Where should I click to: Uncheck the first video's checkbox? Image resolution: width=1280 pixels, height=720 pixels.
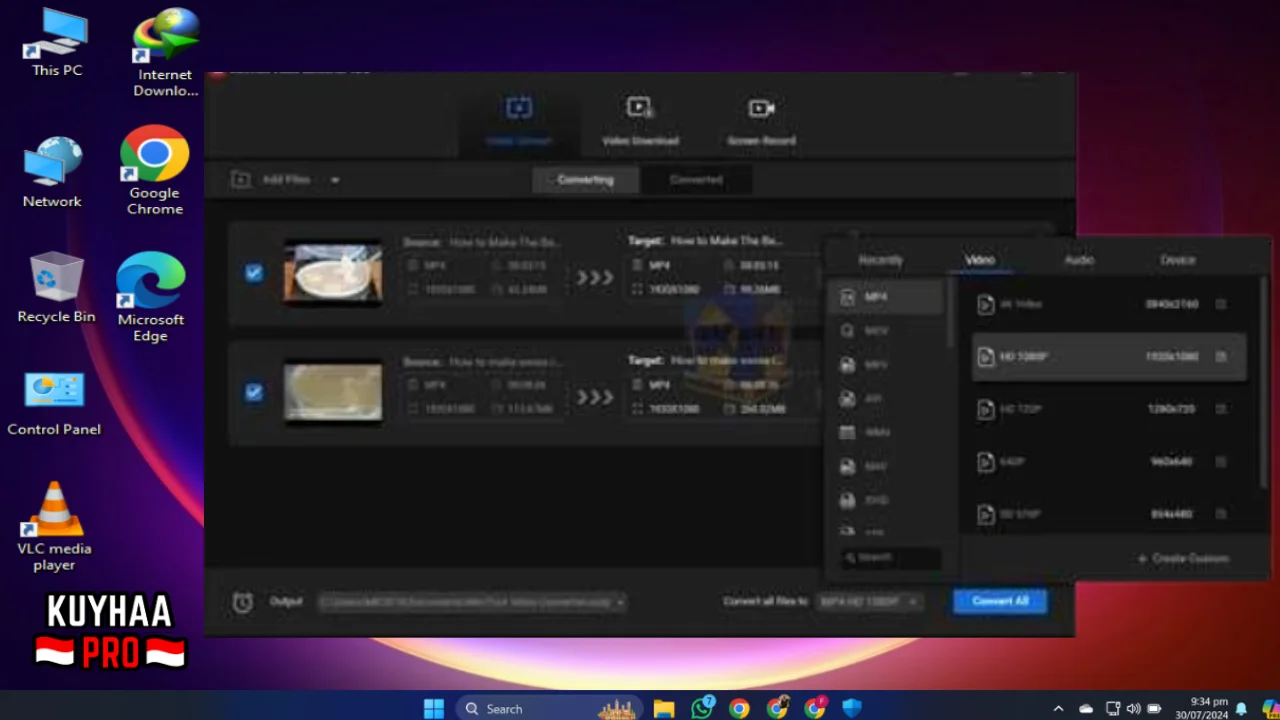pos(254,273)
